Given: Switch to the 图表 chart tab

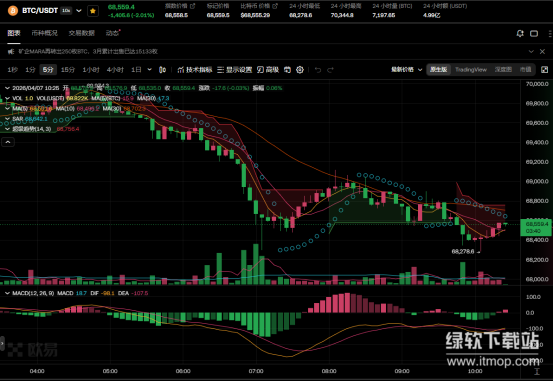Looking at the screenshot, I should click(x=14, y=33).
